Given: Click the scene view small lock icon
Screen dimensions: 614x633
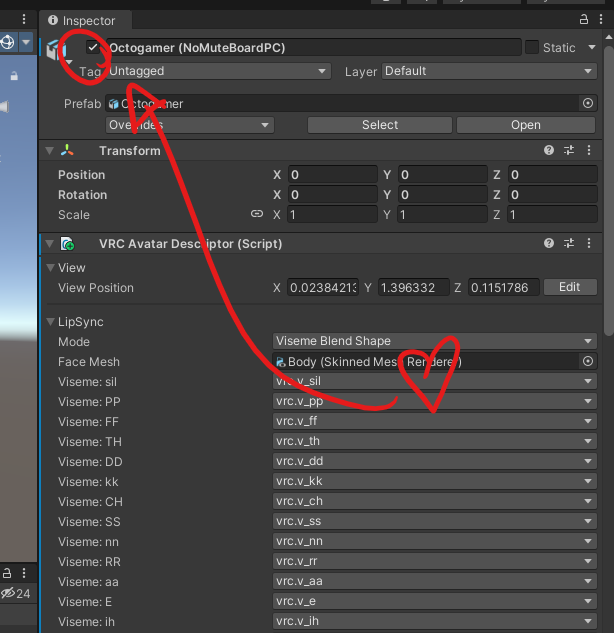Looking at the screenshot, I should pos(14,75).
